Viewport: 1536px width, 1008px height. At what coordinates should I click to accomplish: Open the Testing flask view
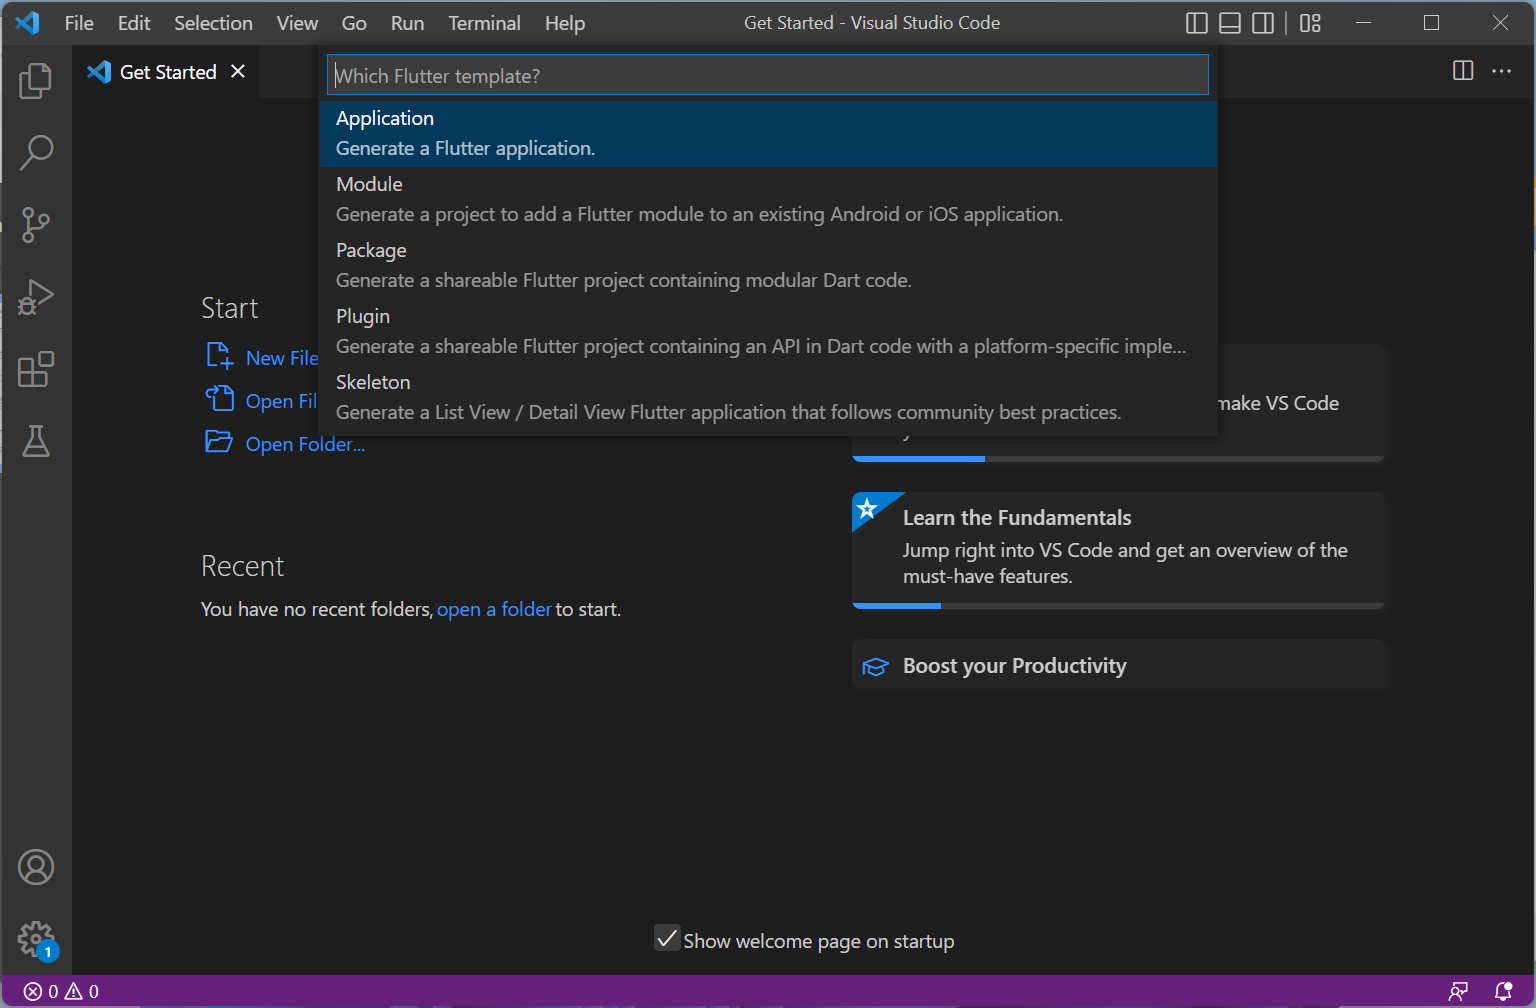click(36, 441)
